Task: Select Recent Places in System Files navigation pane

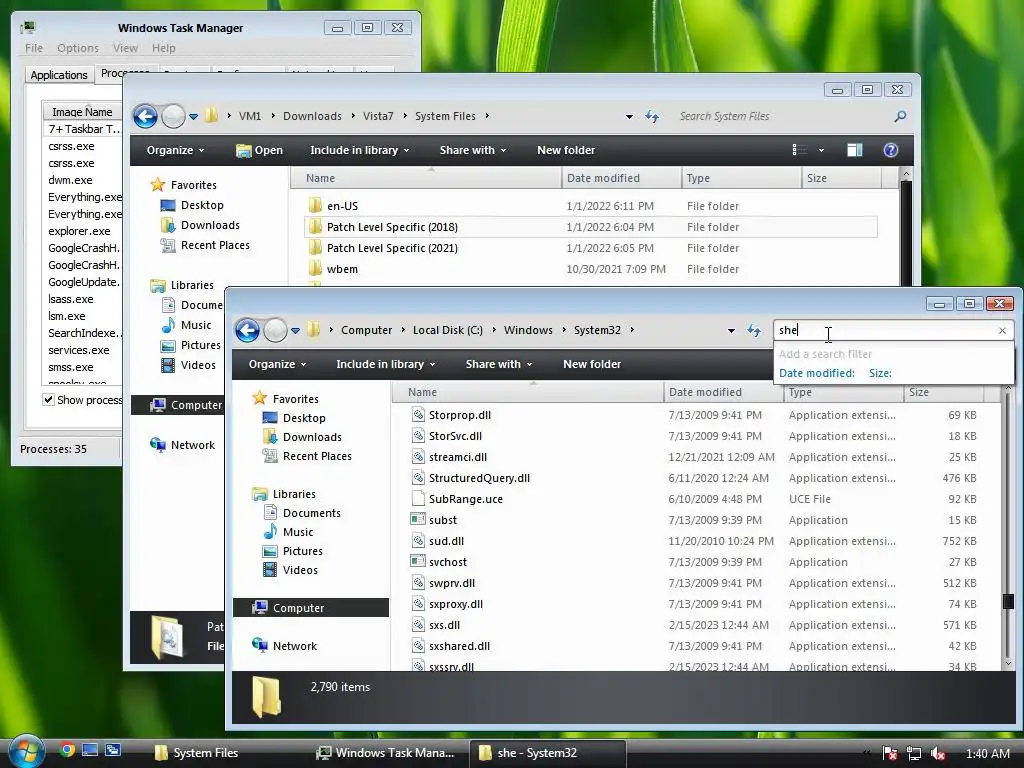Action: click(215, 246)
